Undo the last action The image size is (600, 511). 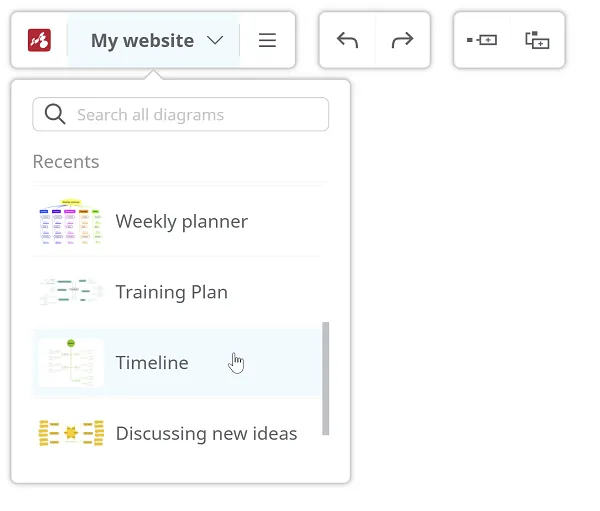[x=347, y=40]
